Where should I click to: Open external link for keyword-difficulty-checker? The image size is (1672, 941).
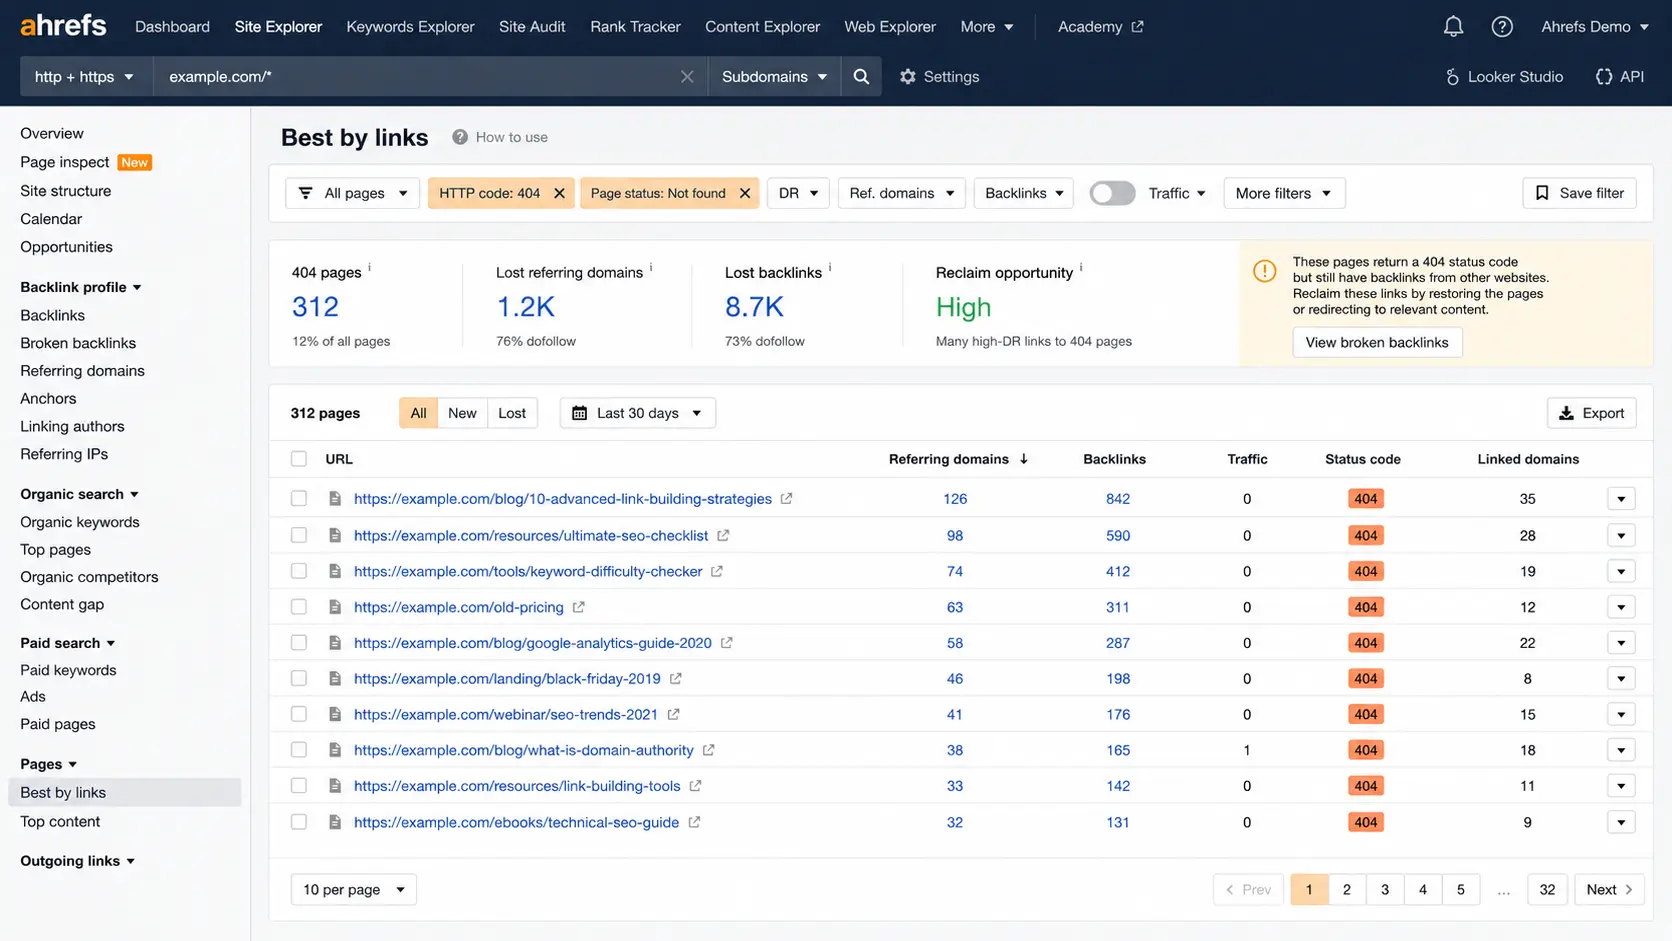coord(717,571)
